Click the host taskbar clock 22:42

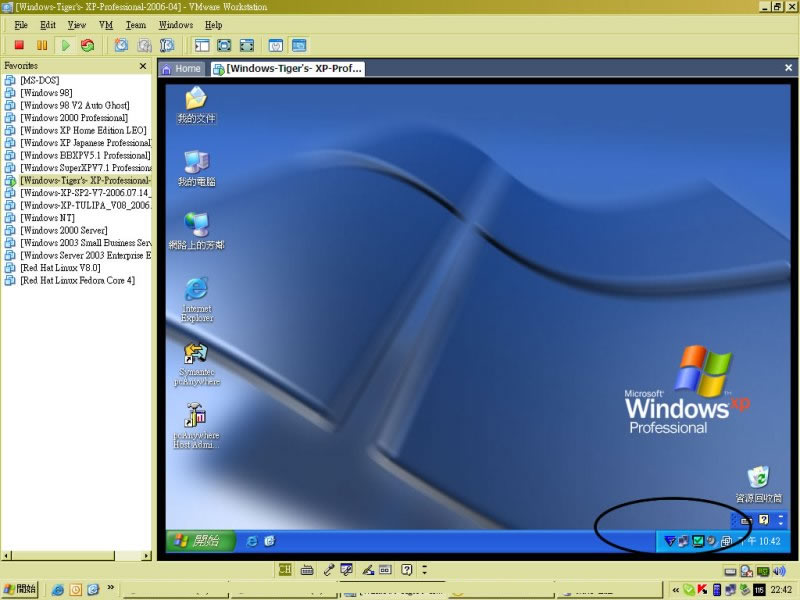click(x=781, y=590)
